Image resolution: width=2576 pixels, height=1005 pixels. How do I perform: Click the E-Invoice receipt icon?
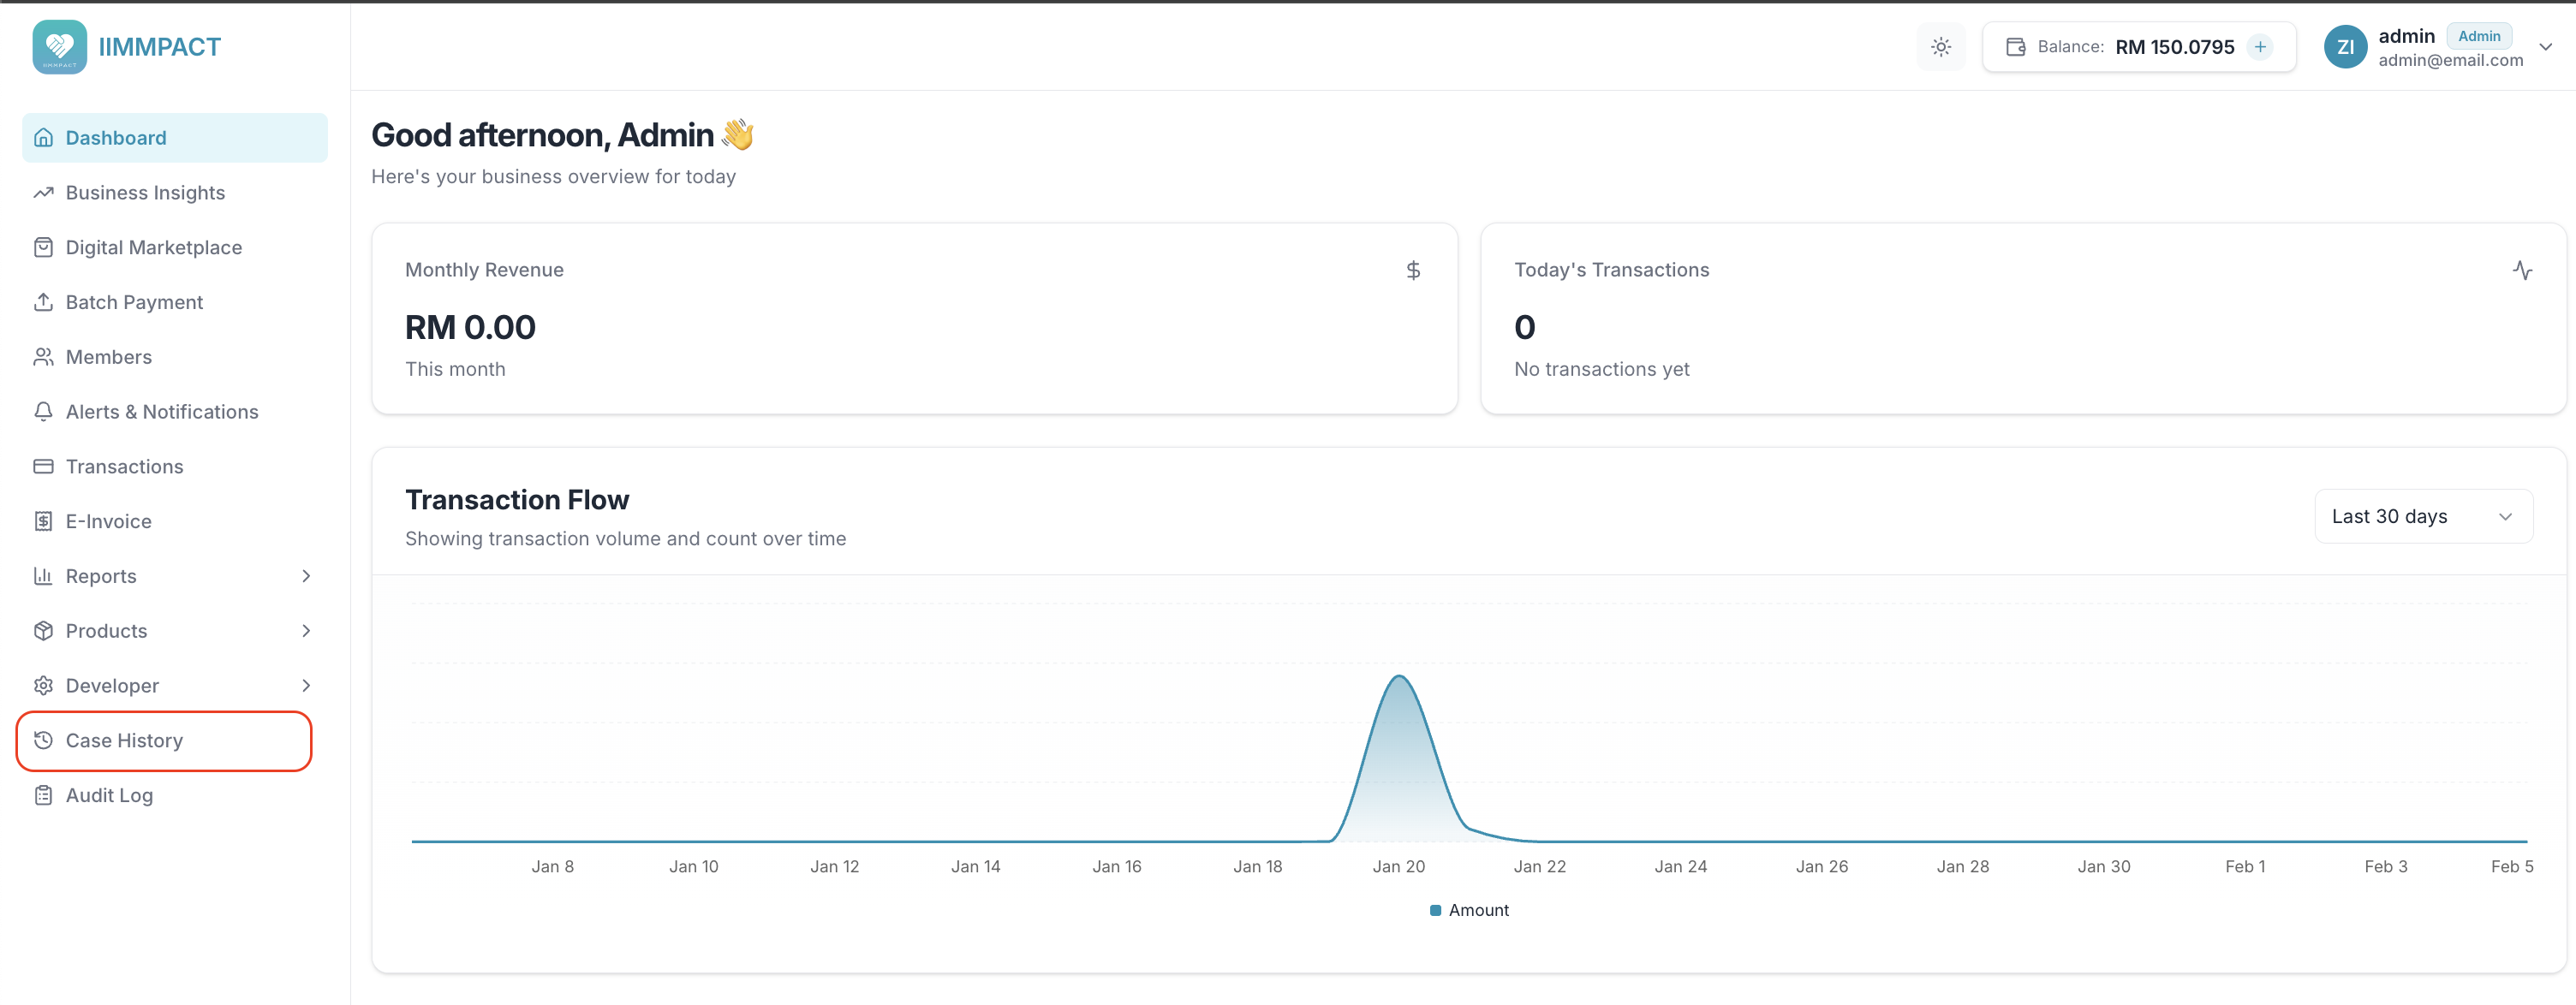pos(44,521)
